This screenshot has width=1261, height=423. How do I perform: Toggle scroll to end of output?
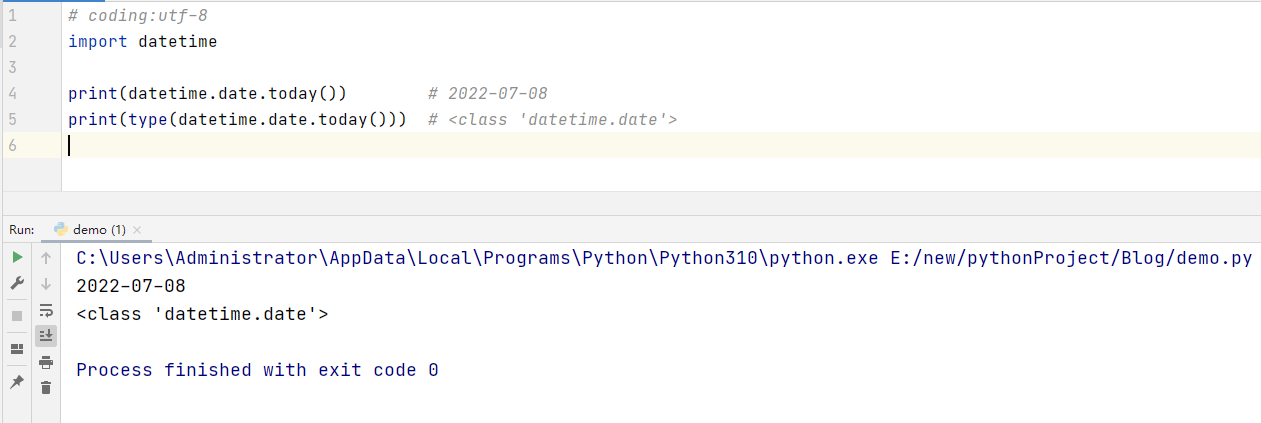(46, 335)
